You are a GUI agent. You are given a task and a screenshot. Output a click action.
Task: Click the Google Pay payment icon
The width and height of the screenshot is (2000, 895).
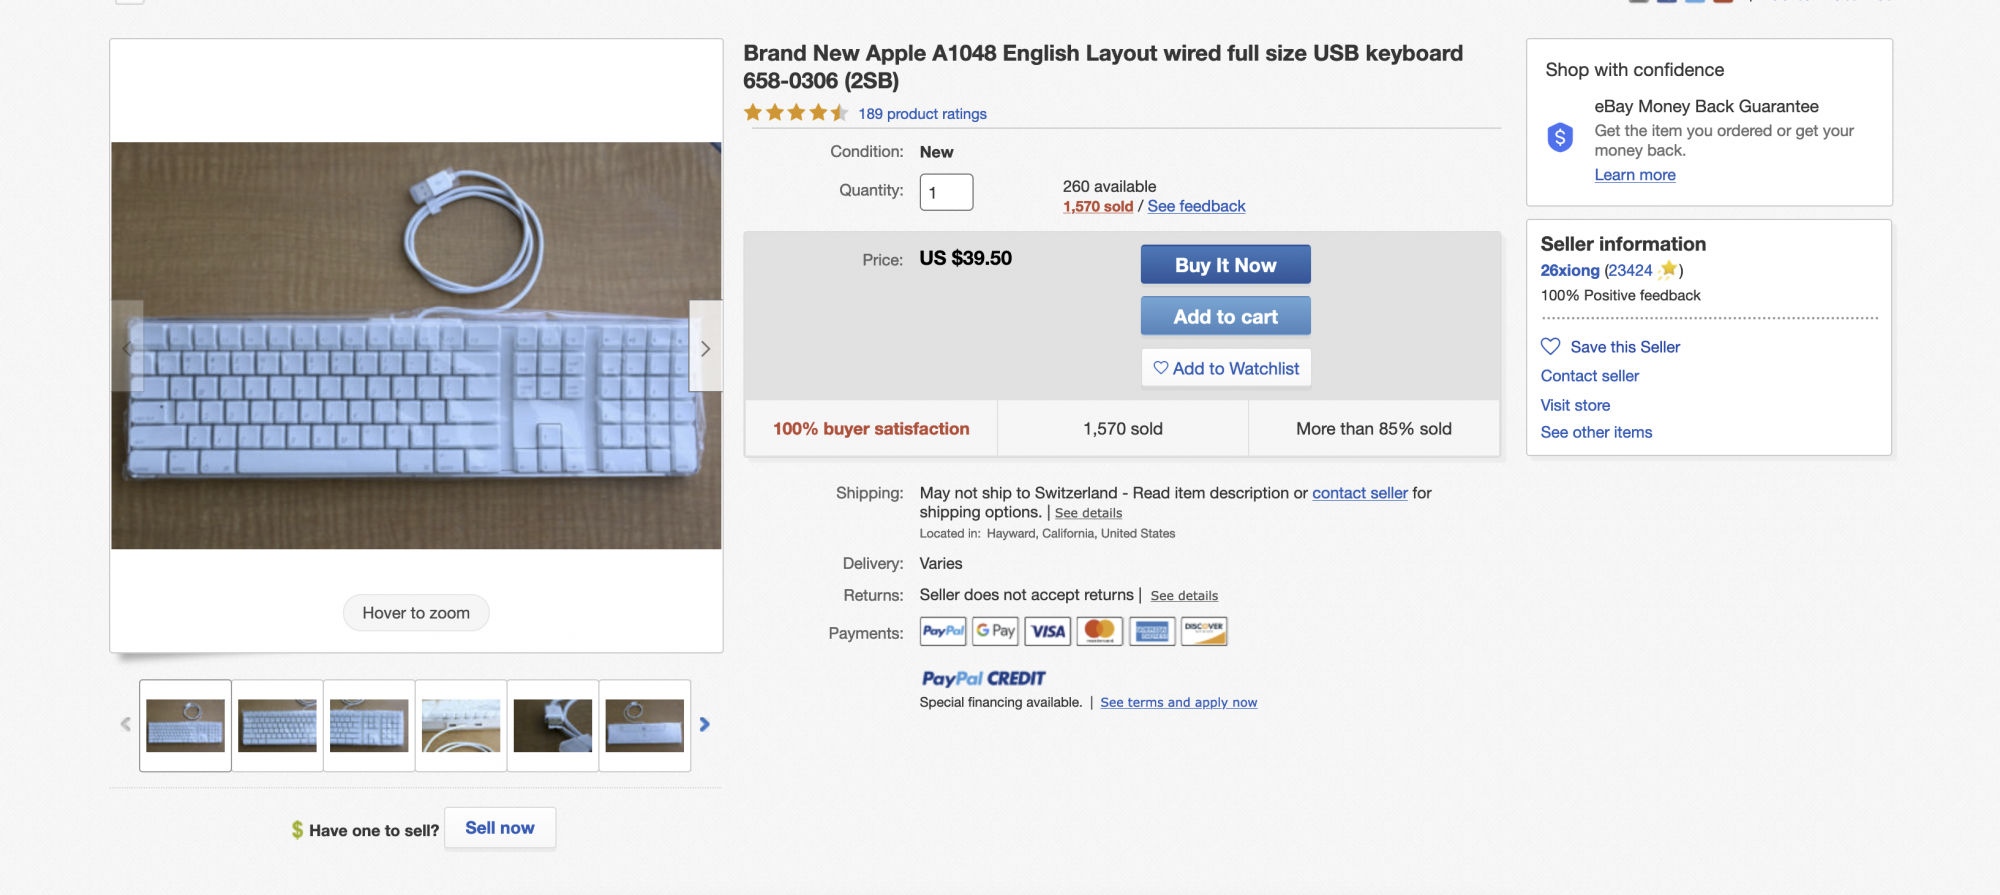click(996, 631)
